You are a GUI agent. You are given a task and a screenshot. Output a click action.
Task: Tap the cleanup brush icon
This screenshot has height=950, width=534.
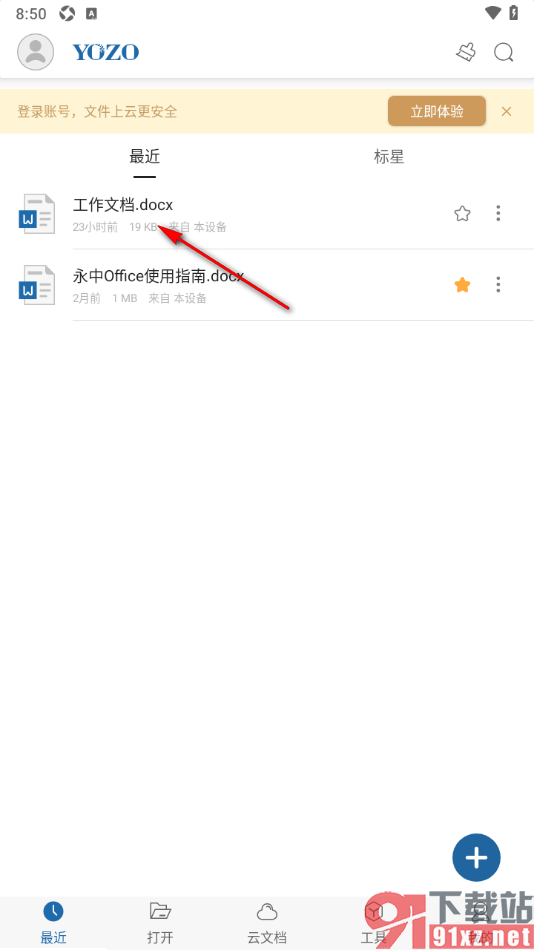466,53
